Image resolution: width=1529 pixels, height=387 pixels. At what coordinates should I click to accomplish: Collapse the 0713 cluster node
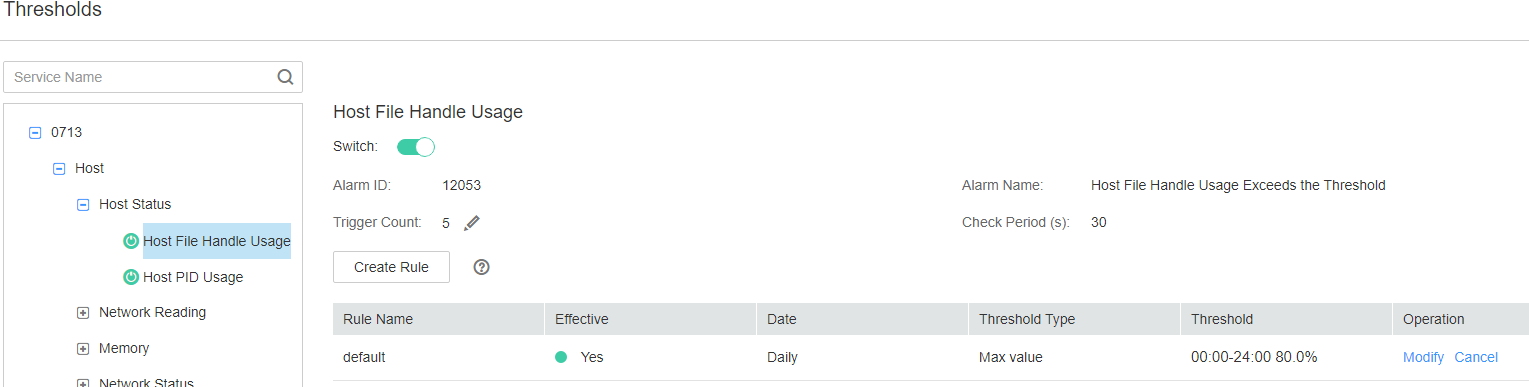click(35, 132)
